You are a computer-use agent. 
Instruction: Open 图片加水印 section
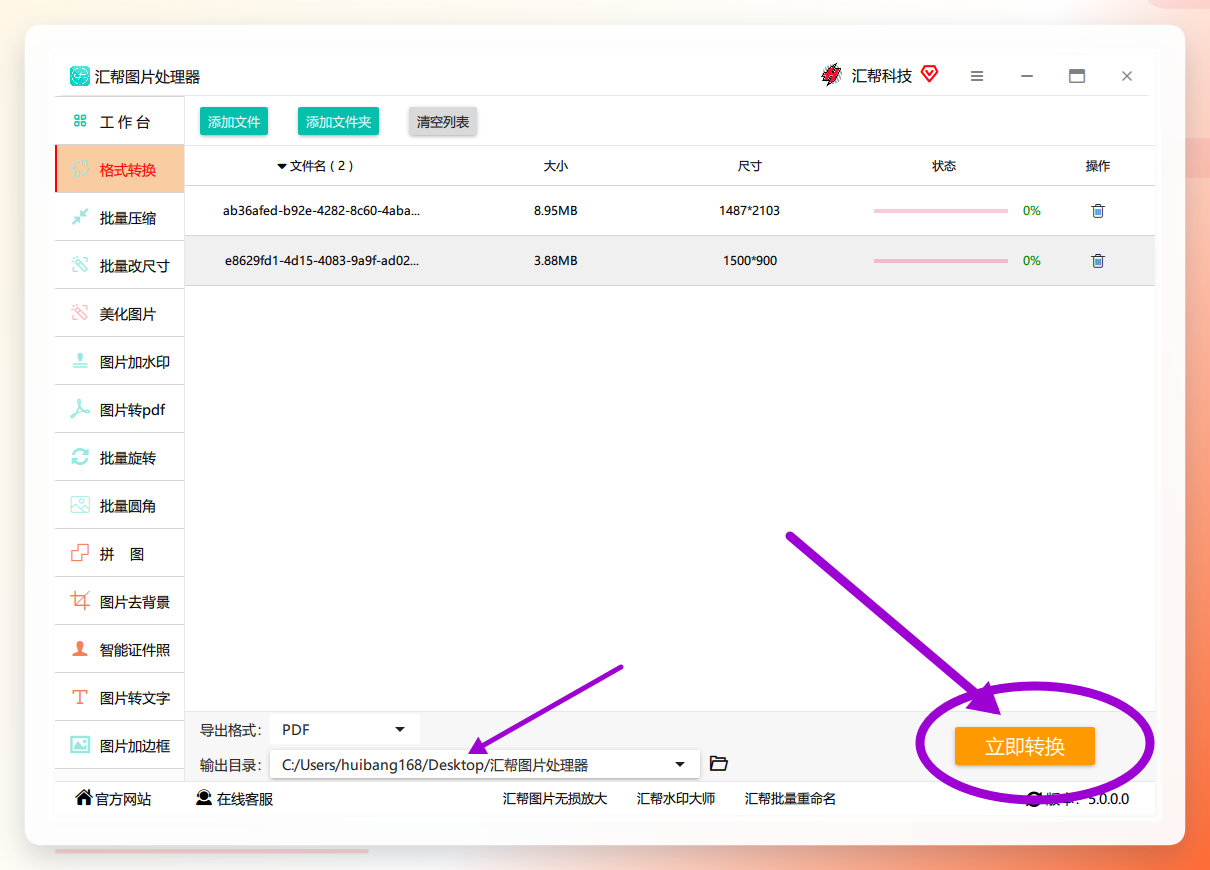tap(120, 362)
